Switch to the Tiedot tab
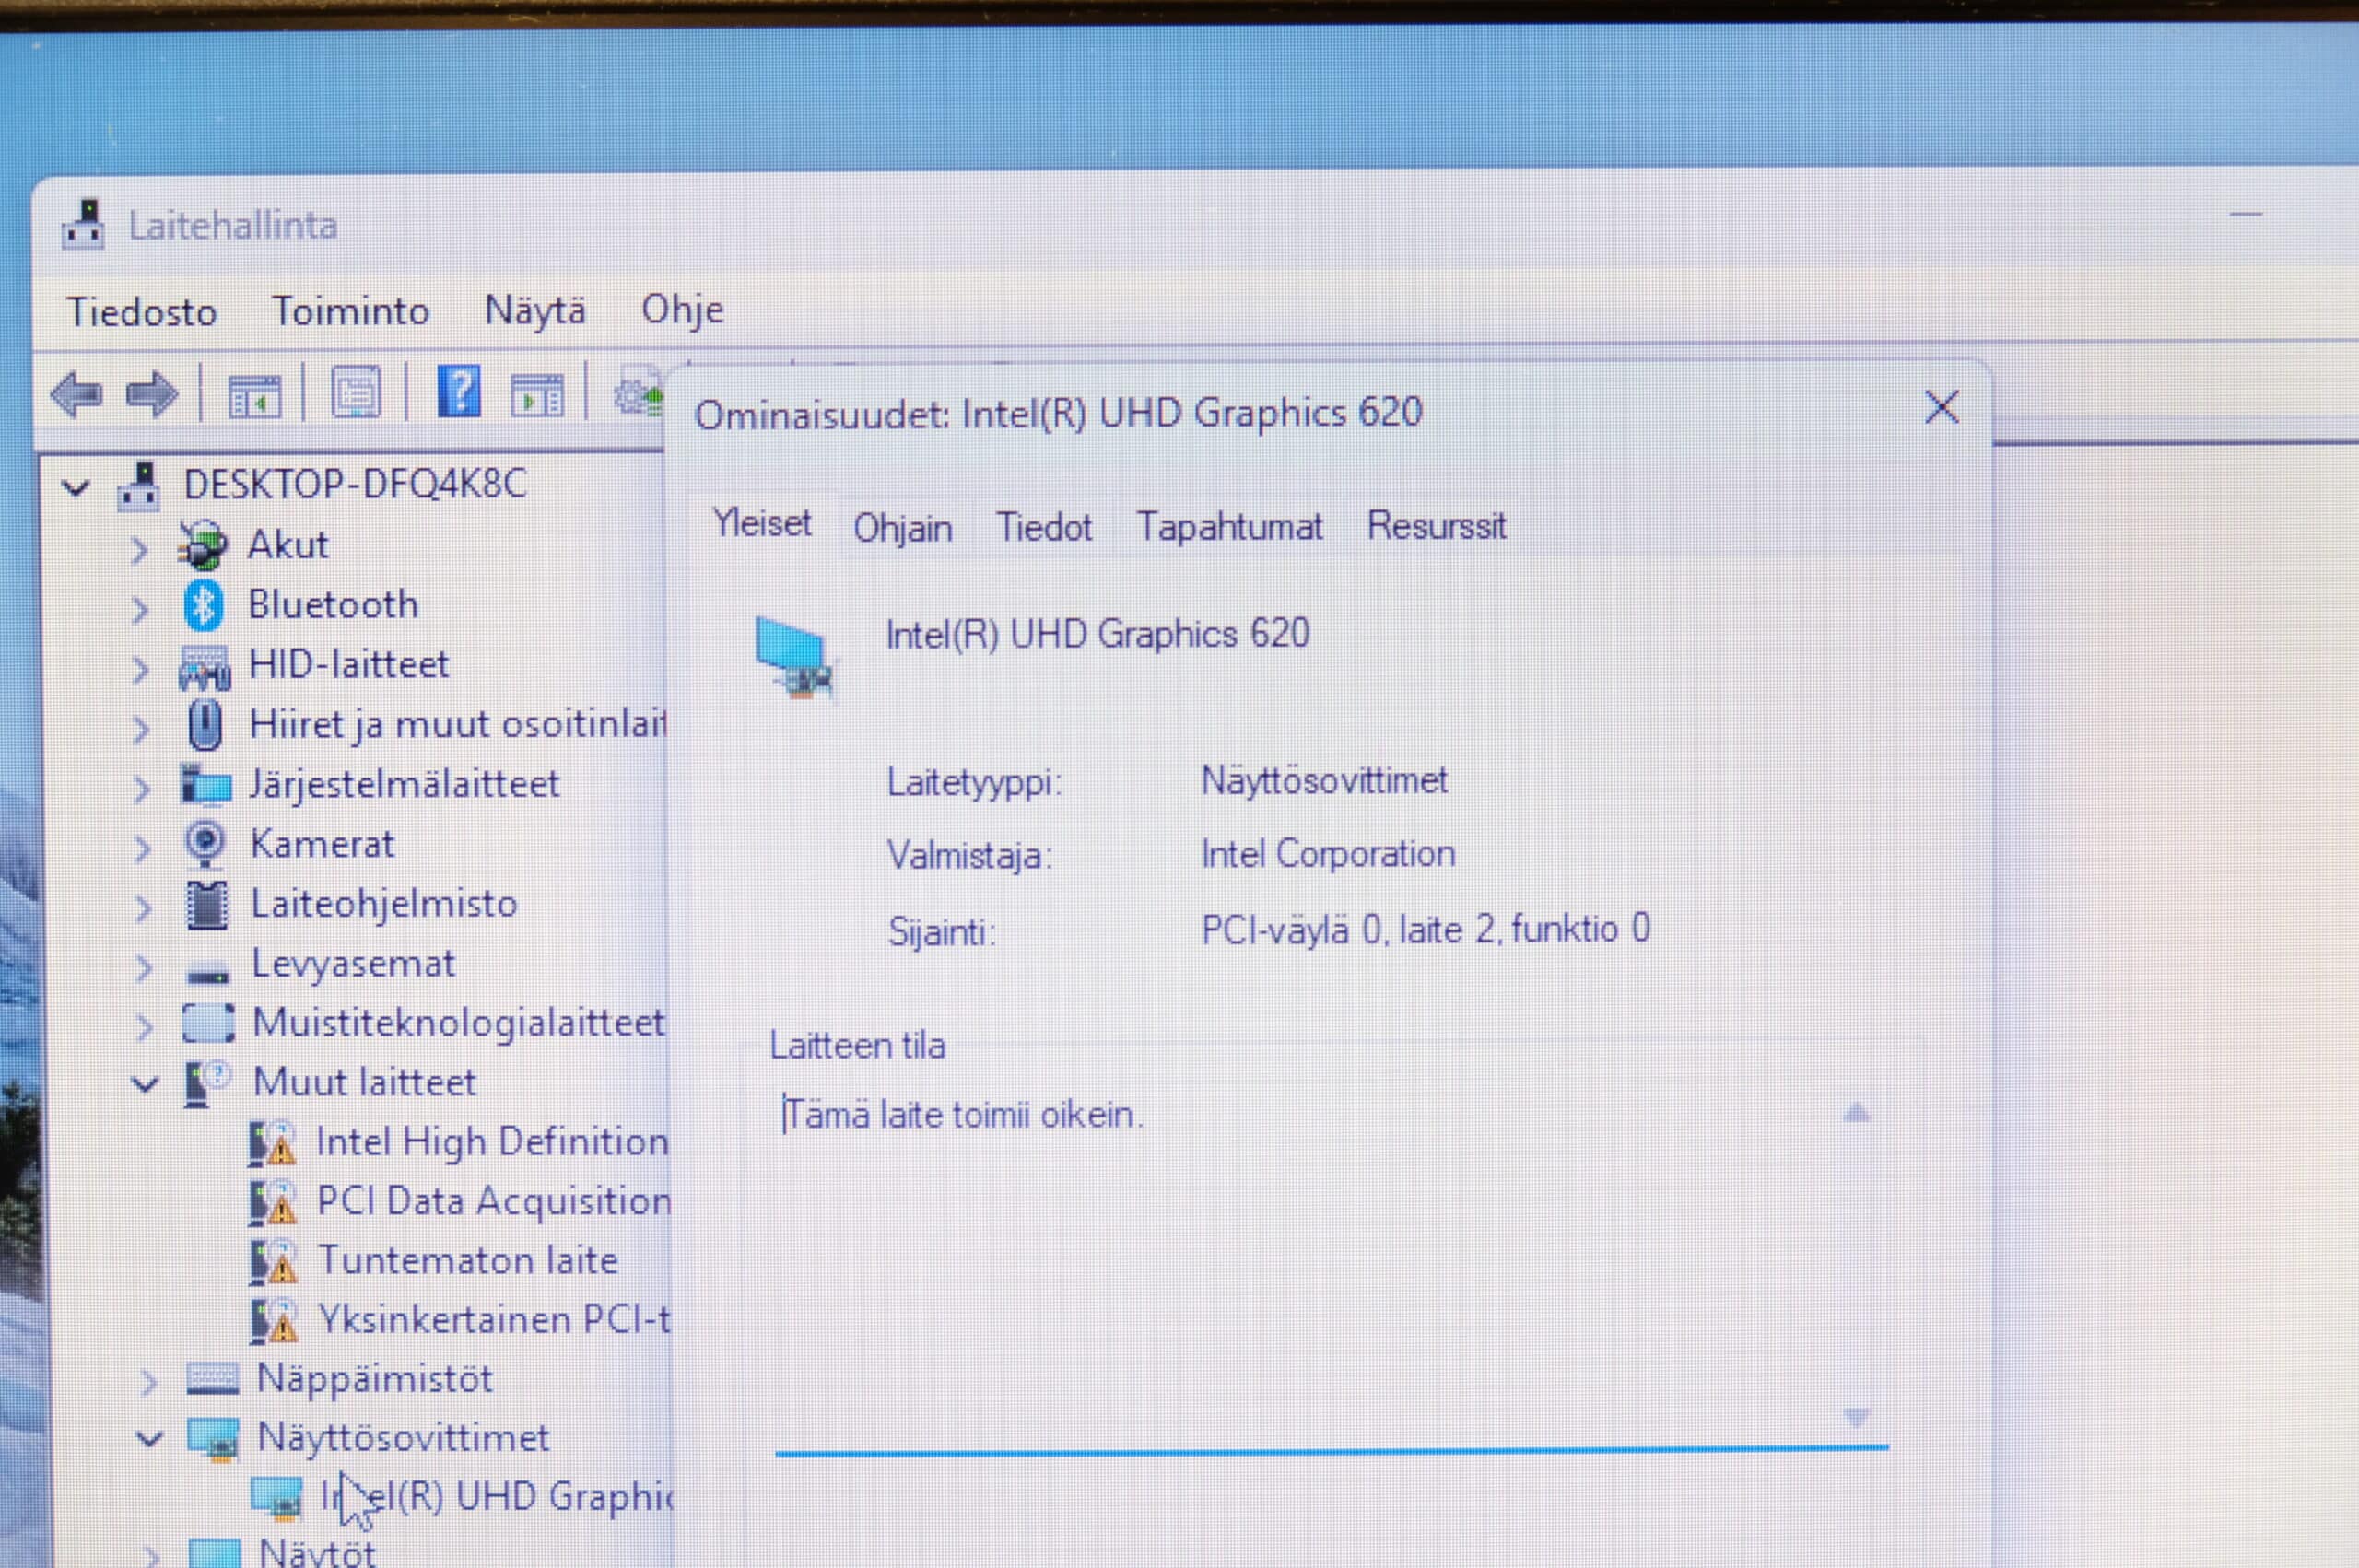 click(x=1044, y=527)
